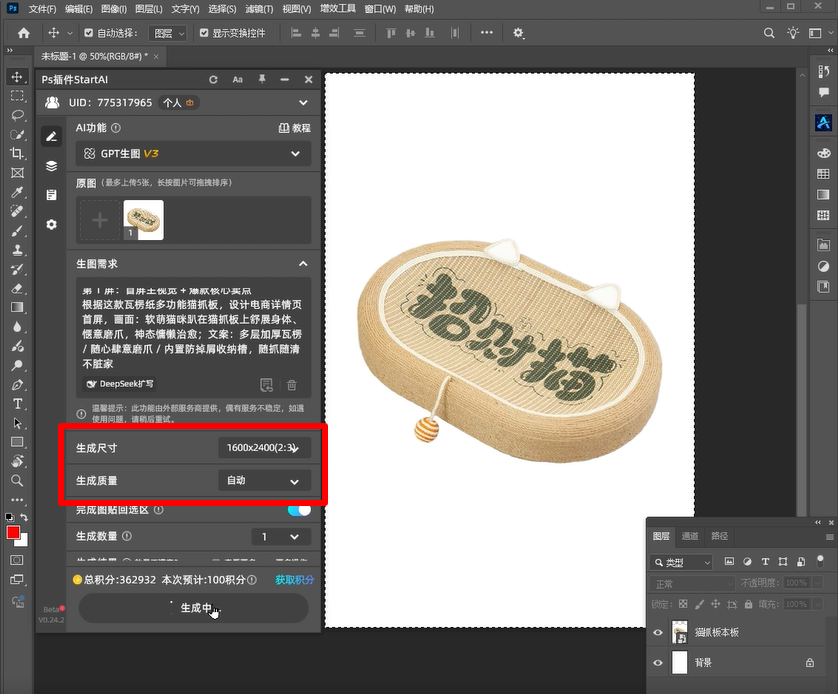838x694 pixels.
Task: Open the blend mode 正常 dropdown
Action: click(x=693, y=583)
